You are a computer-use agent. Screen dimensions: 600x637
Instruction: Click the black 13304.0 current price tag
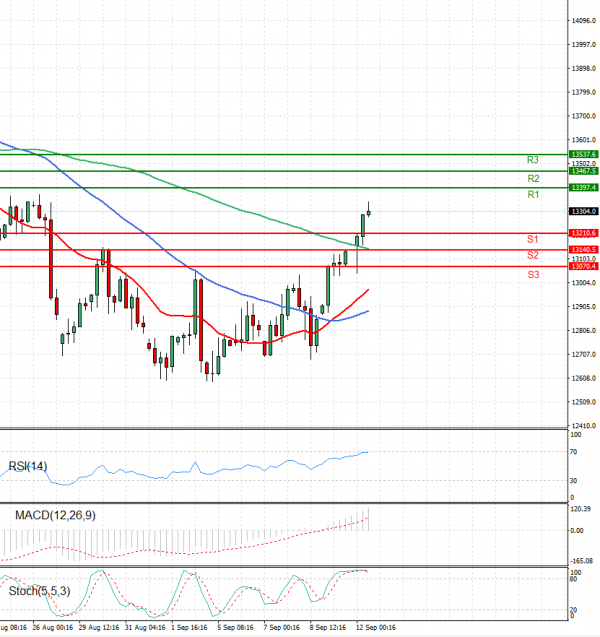583,211
